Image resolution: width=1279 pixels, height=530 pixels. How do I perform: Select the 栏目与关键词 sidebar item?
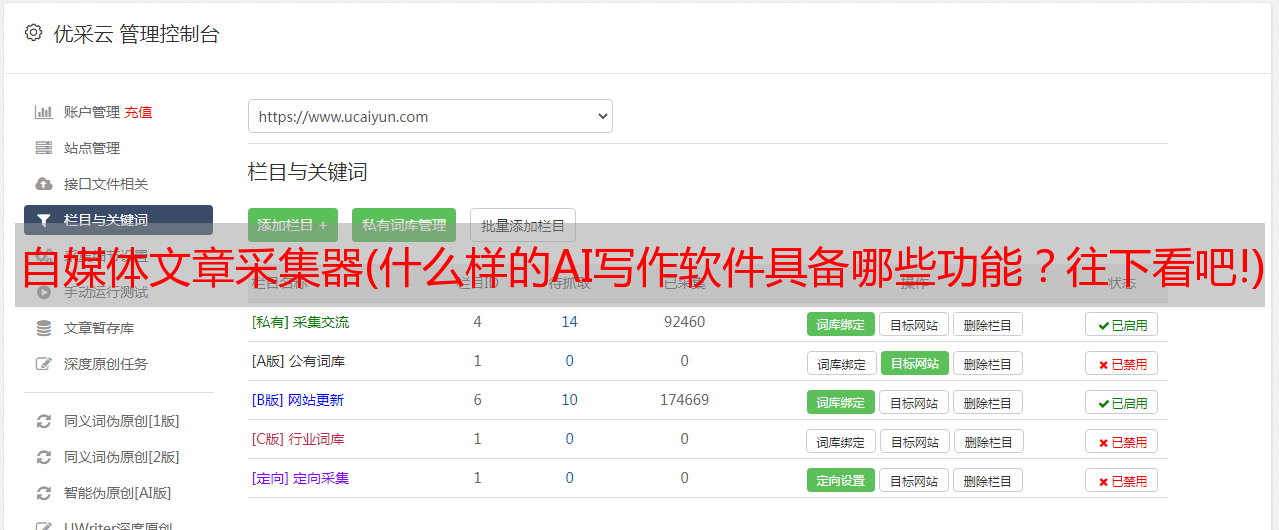(118, 220)
